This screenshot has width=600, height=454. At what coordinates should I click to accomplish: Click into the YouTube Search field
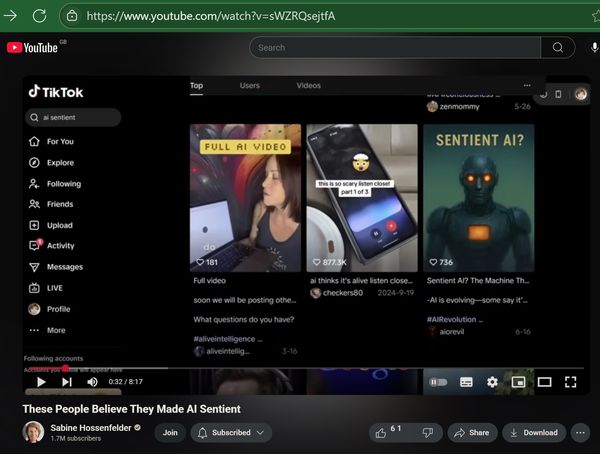pyautogui.click(x=395, y=47)
